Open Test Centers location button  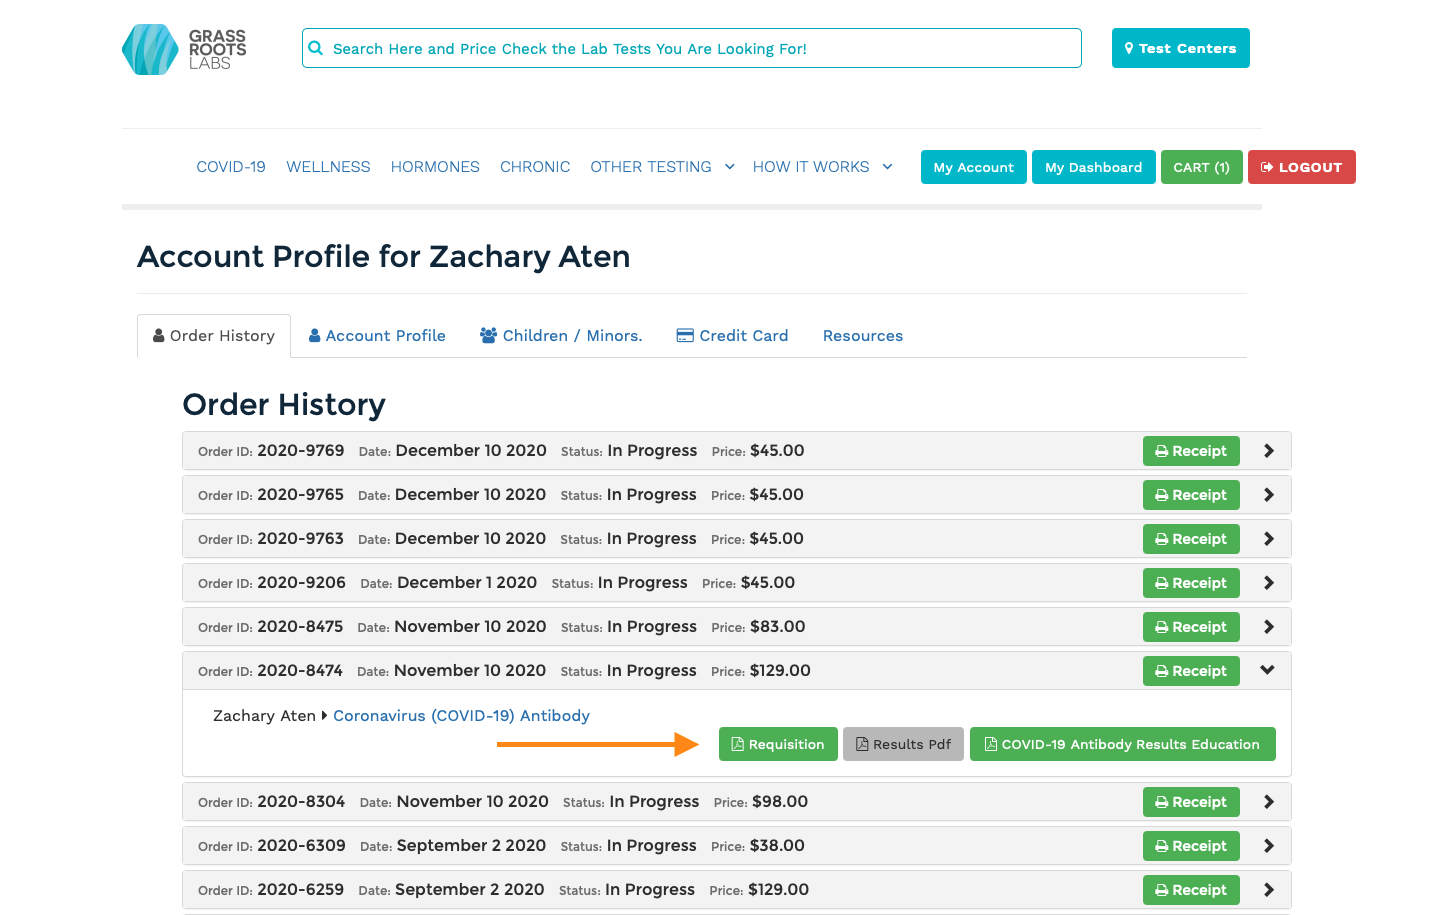pos(1180,48)
